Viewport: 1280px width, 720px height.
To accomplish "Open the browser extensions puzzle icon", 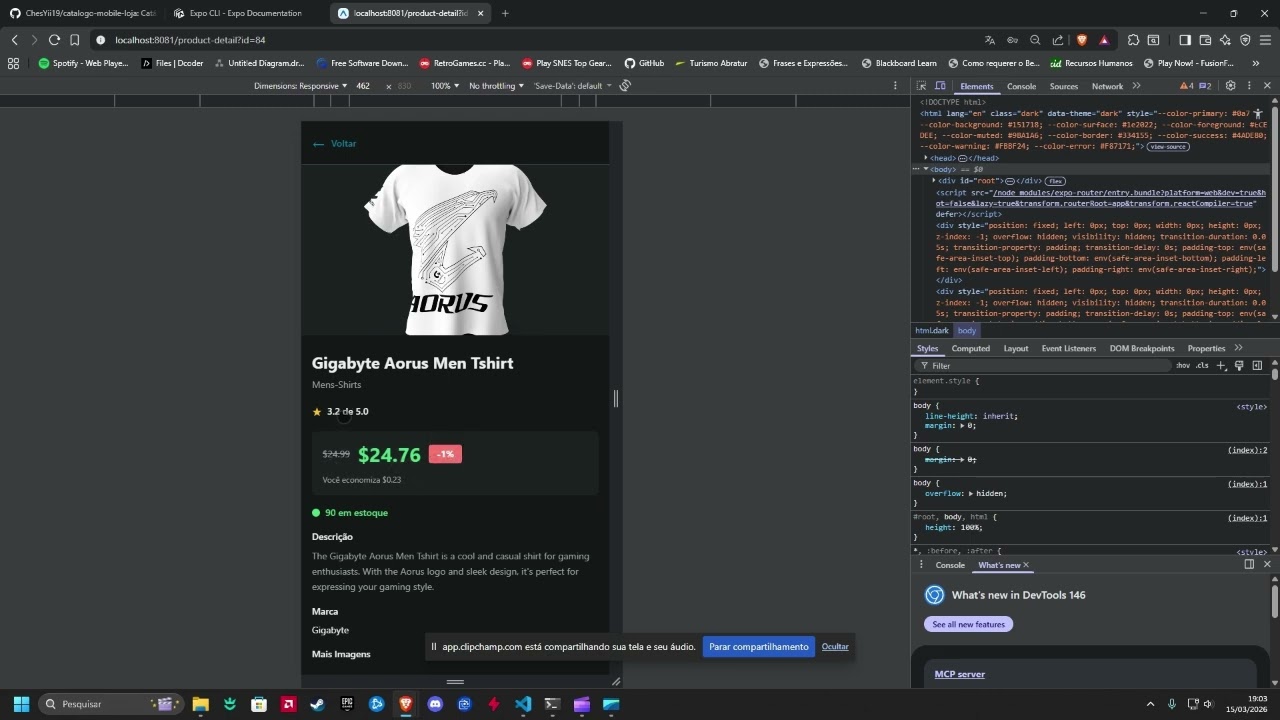I will click(x=1133, y=40).
